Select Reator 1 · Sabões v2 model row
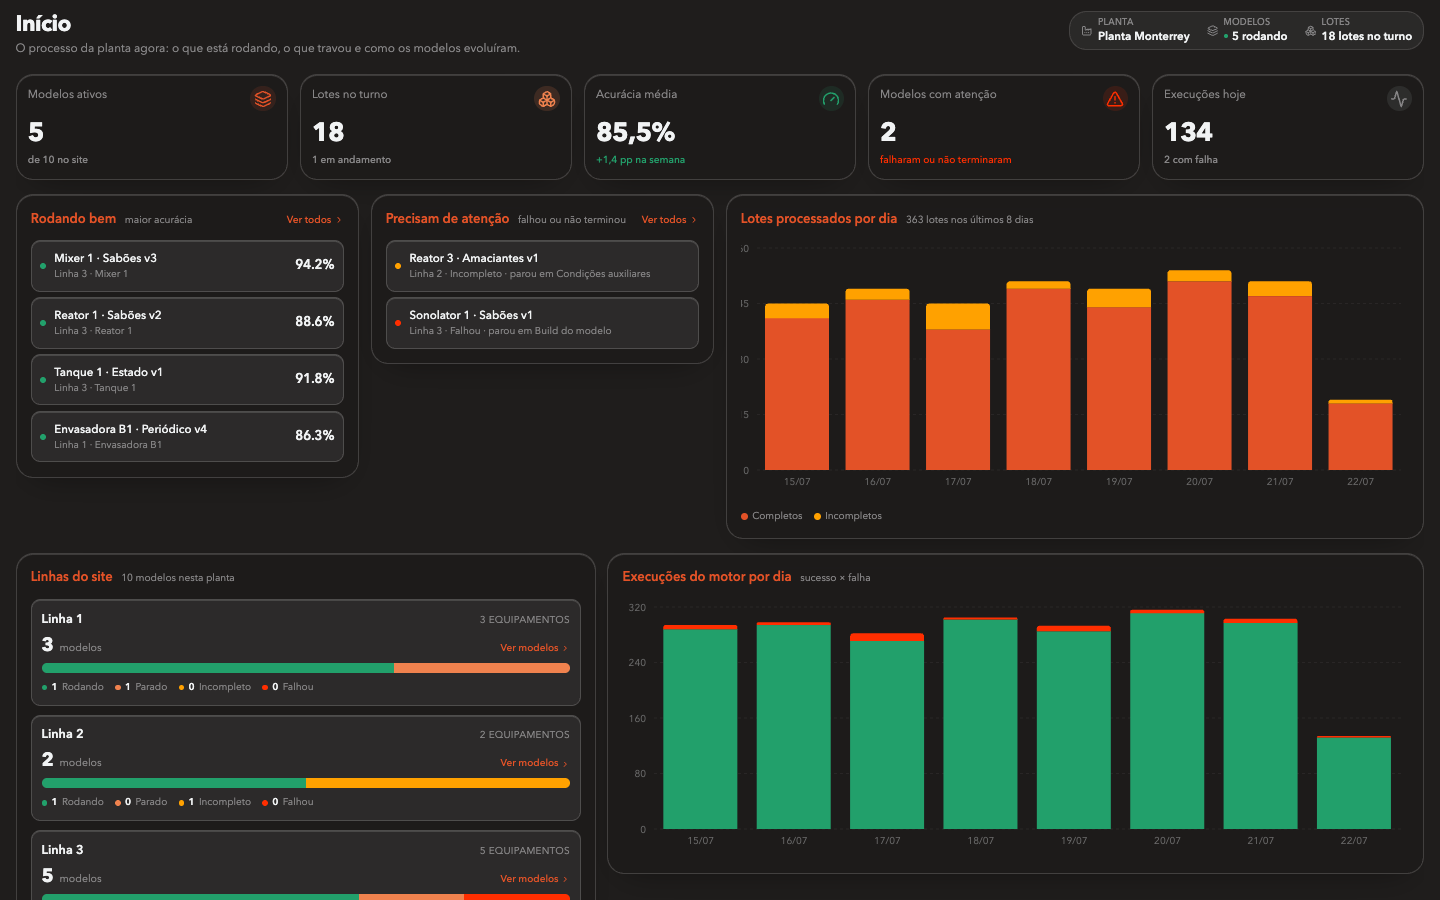Image resolution: width=1440 pixels, height=900 pixels. pos(187,323)
